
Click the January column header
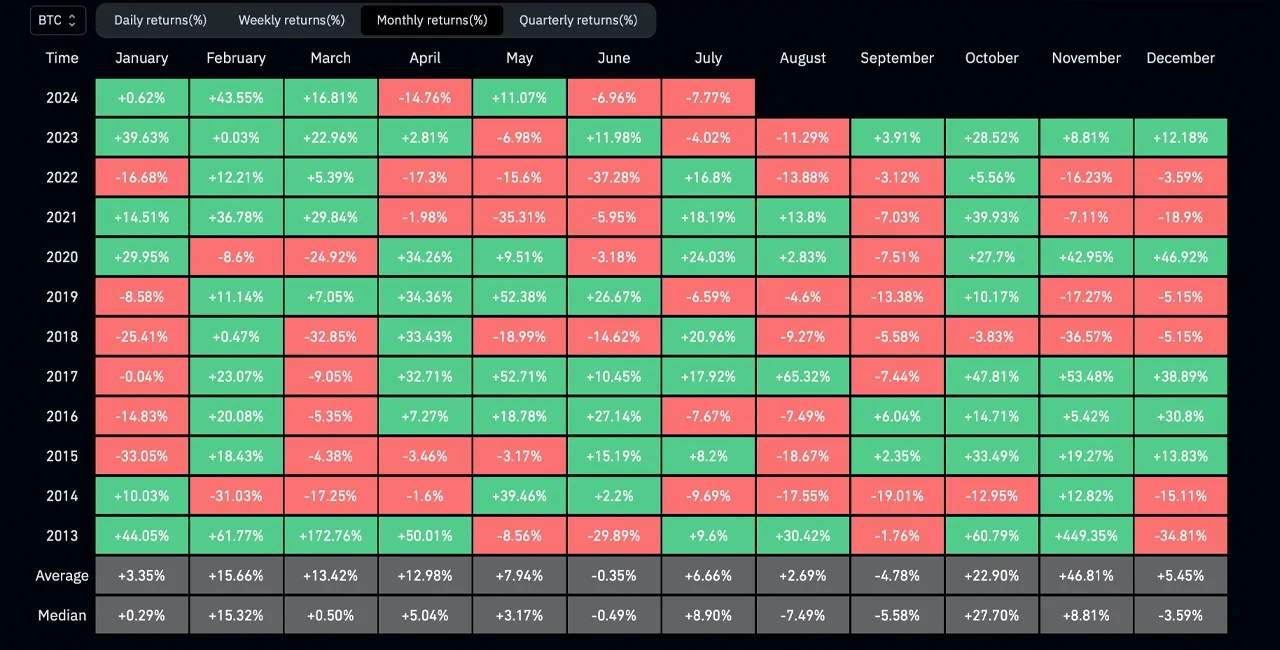point(142,58)
